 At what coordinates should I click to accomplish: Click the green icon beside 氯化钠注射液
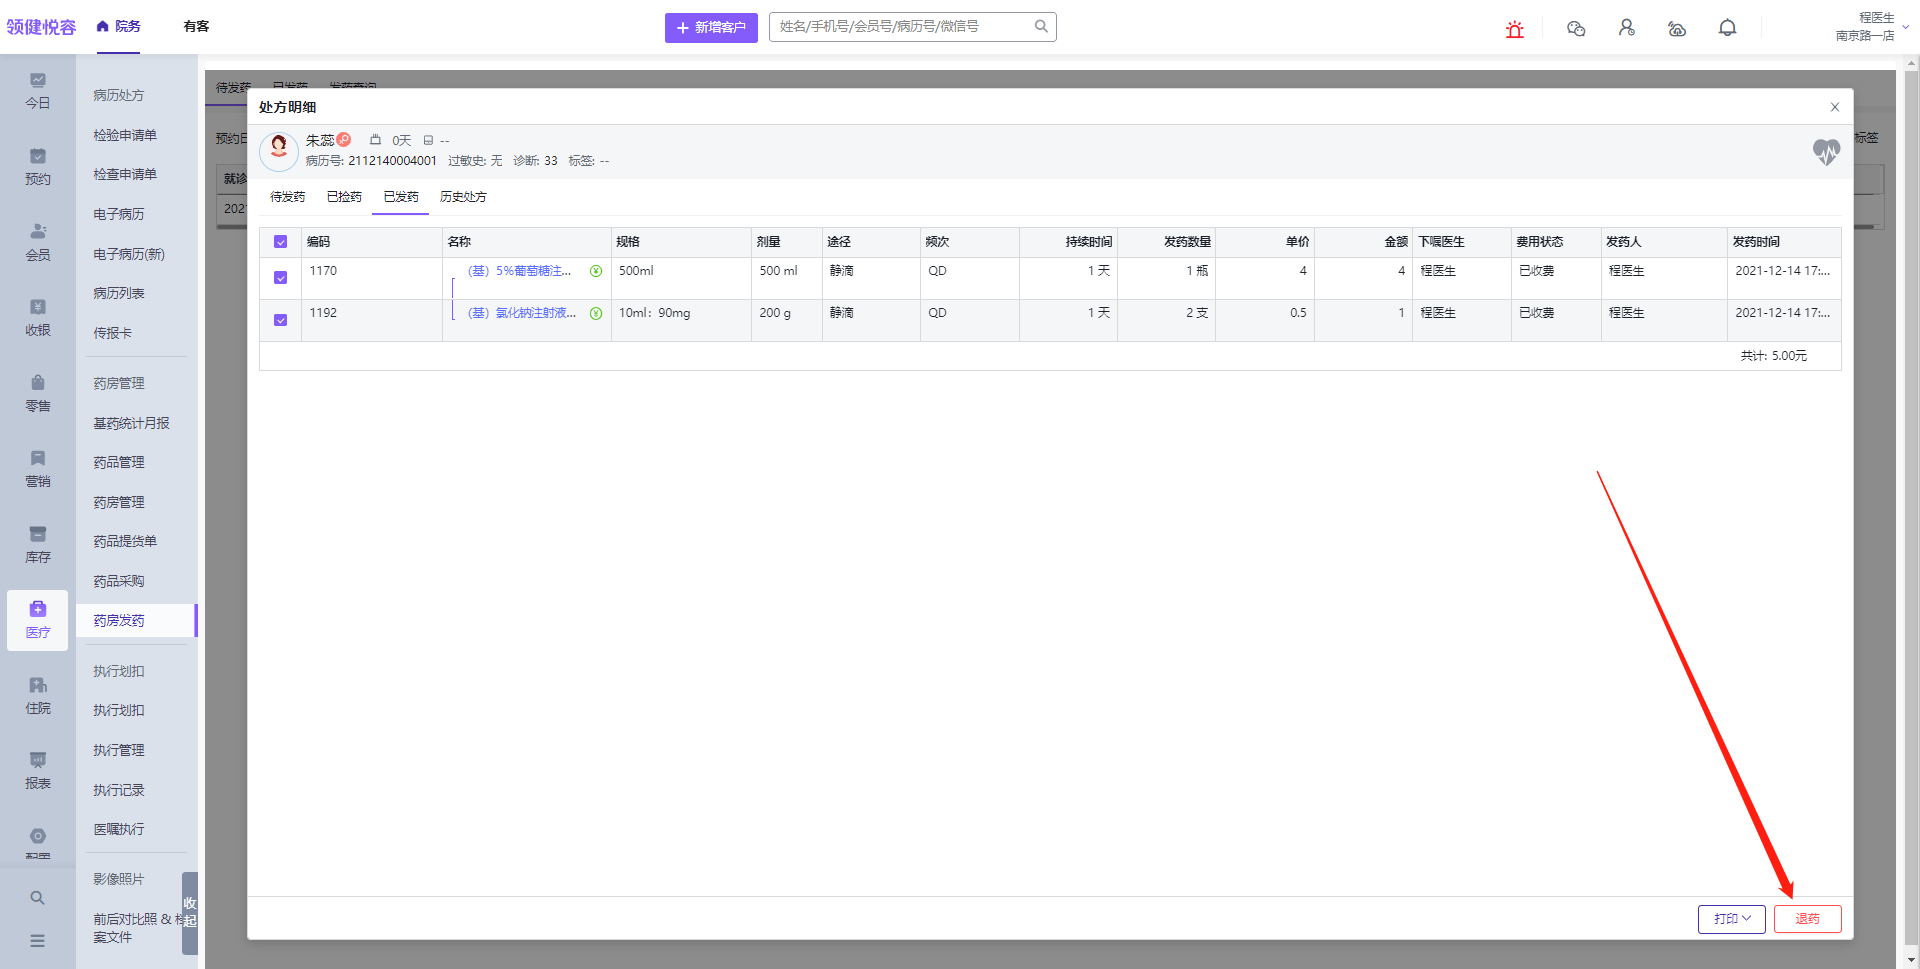tap(596, 313)
